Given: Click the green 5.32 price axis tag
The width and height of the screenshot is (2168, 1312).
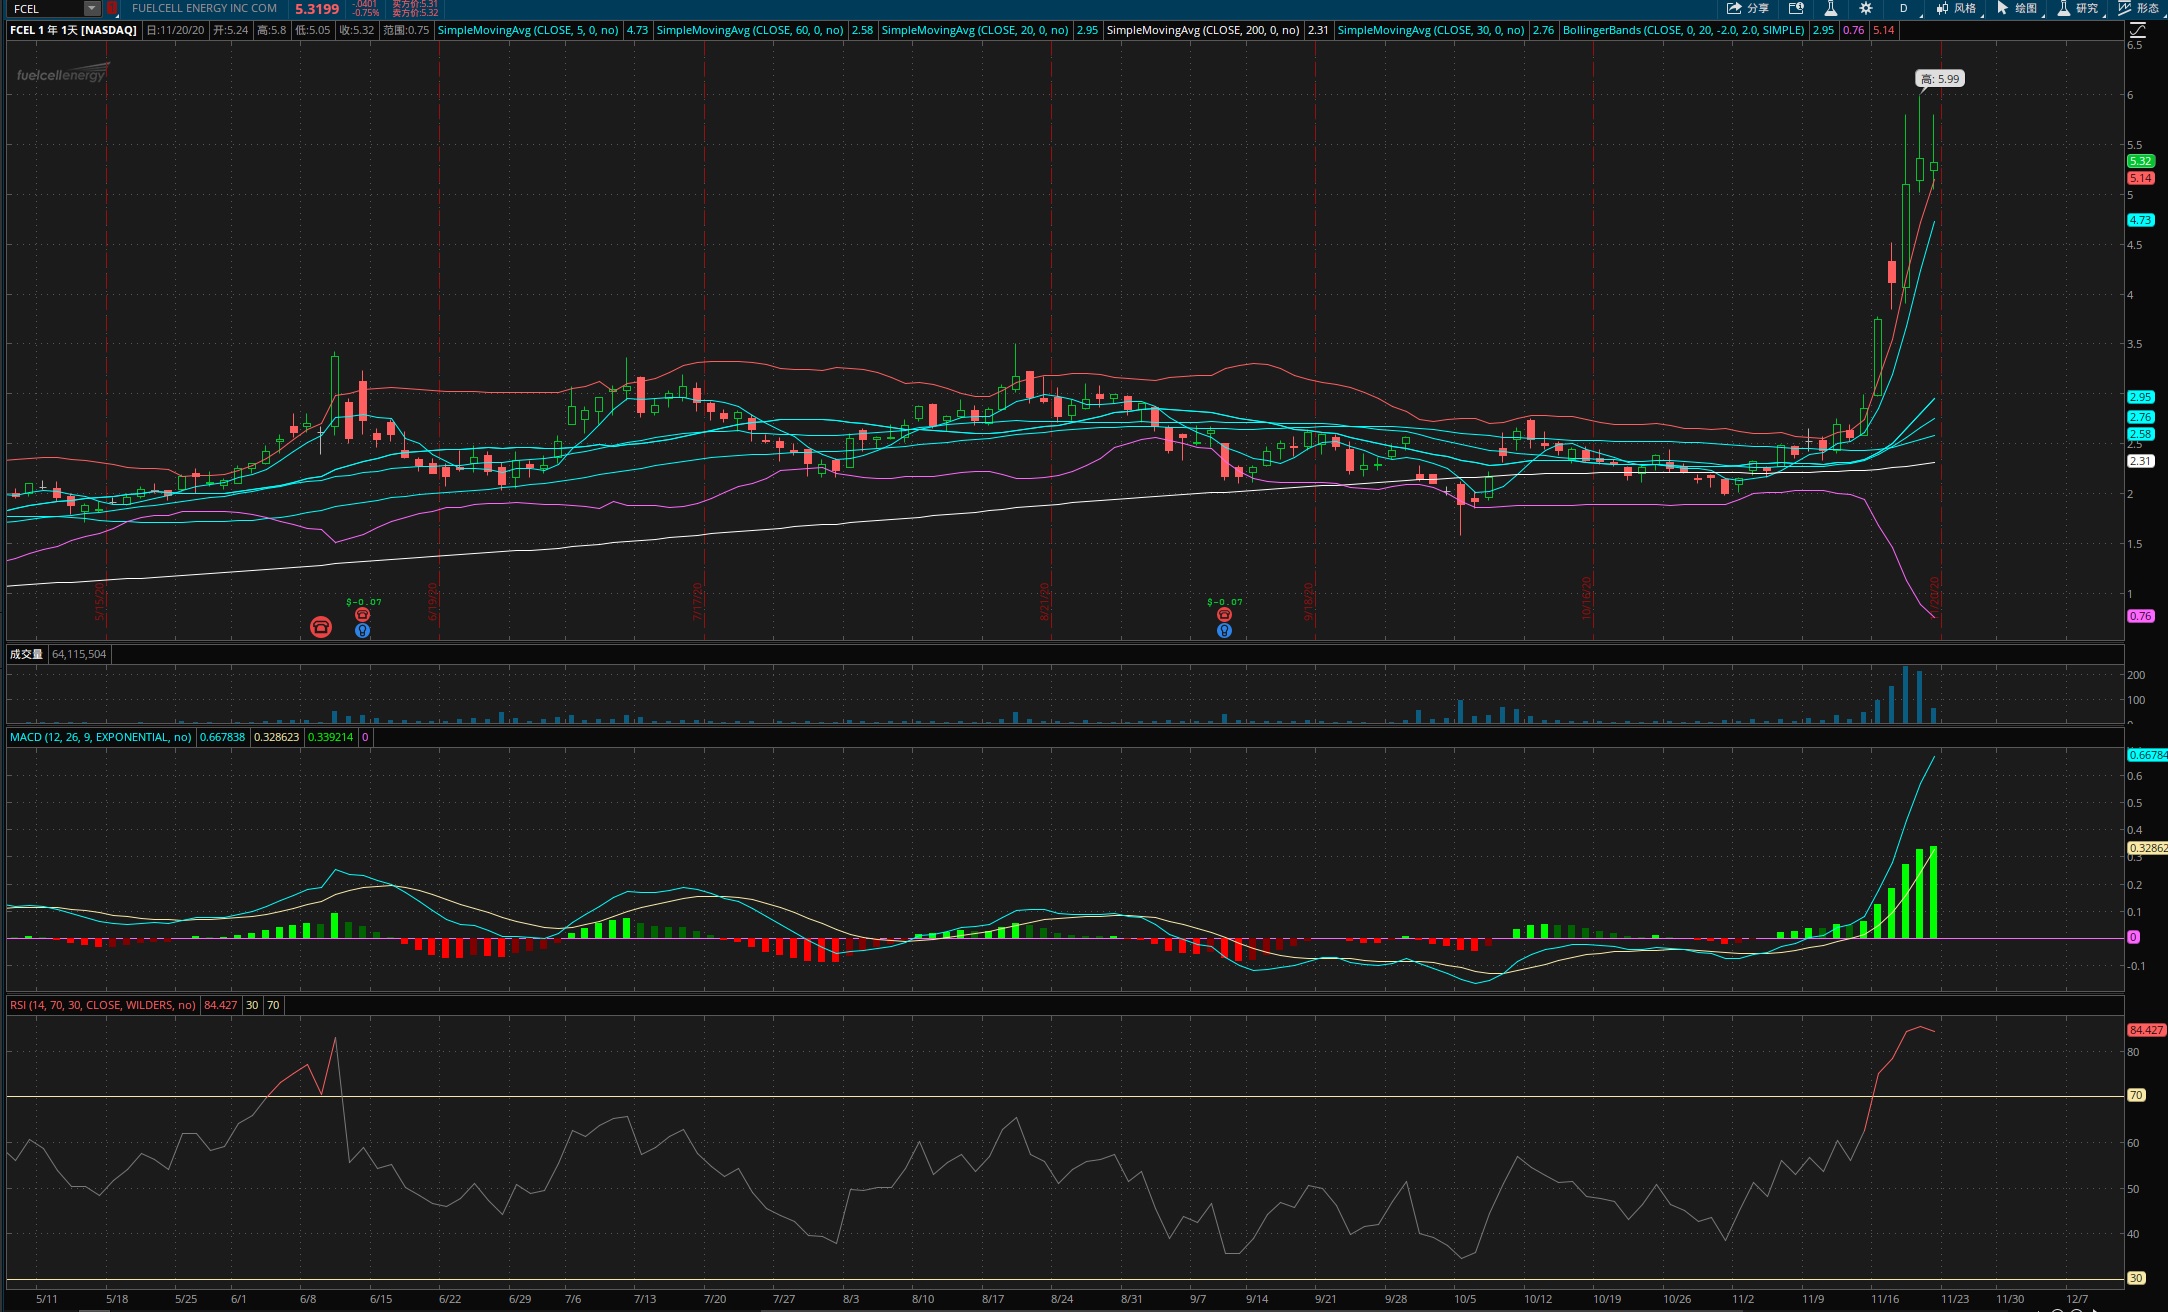Looking at the screenshot, I should coord(2141,161).
